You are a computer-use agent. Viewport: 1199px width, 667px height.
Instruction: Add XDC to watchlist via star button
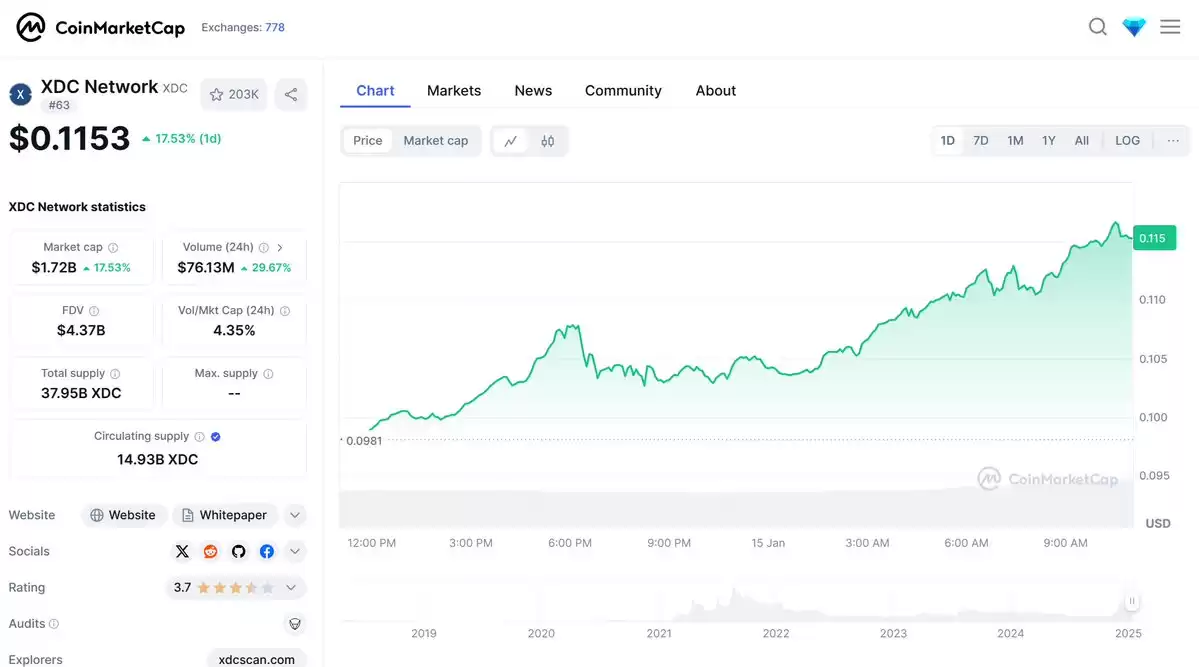point(234,94)
